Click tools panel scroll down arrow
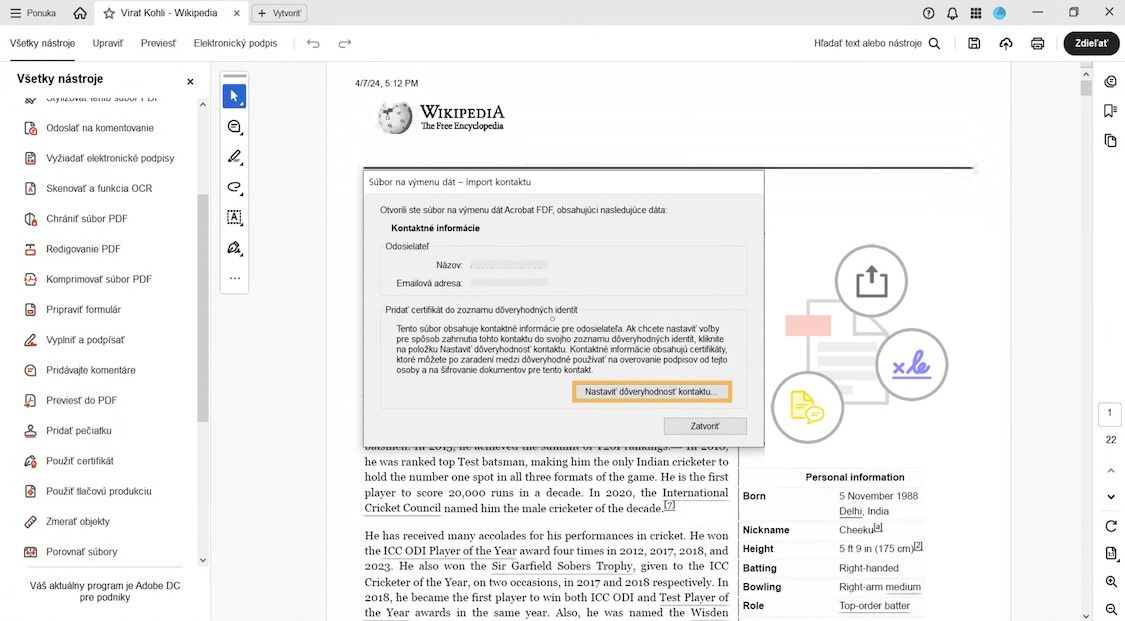 click(202, 561)
